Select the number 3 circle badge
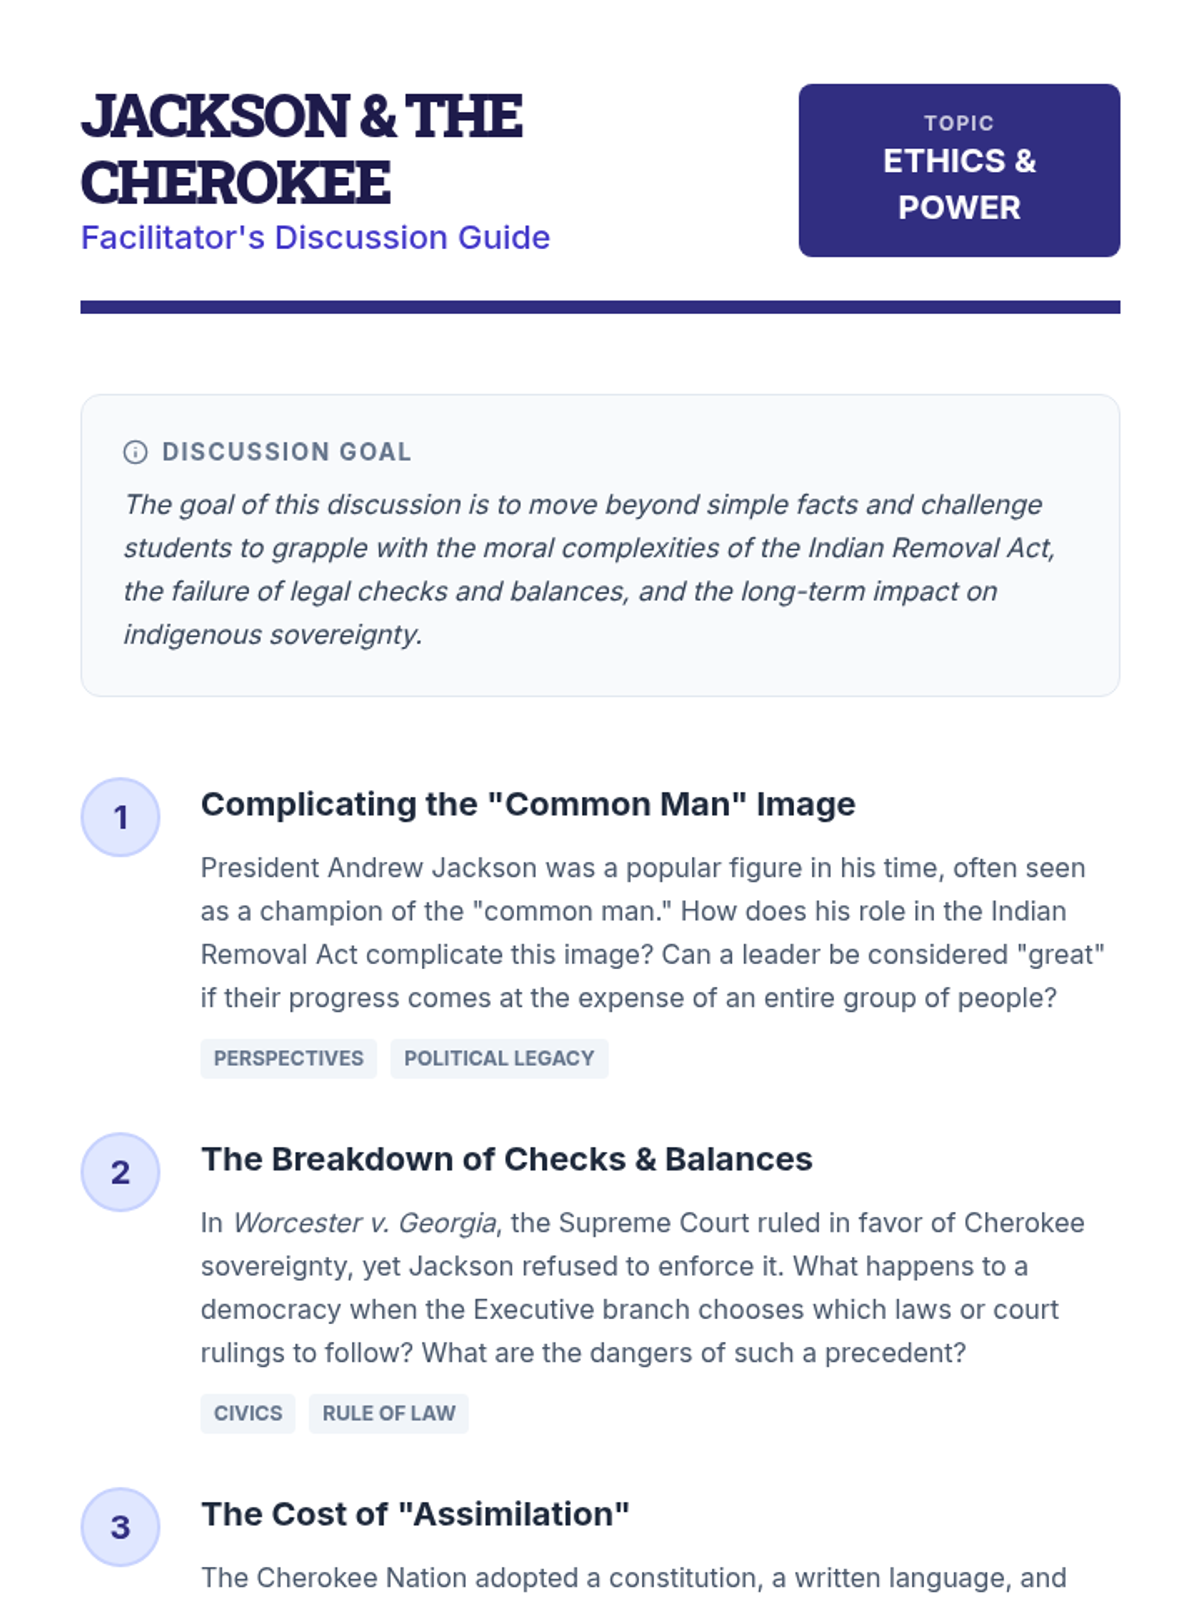The image size is (1200, 1600). [120, 1527]
